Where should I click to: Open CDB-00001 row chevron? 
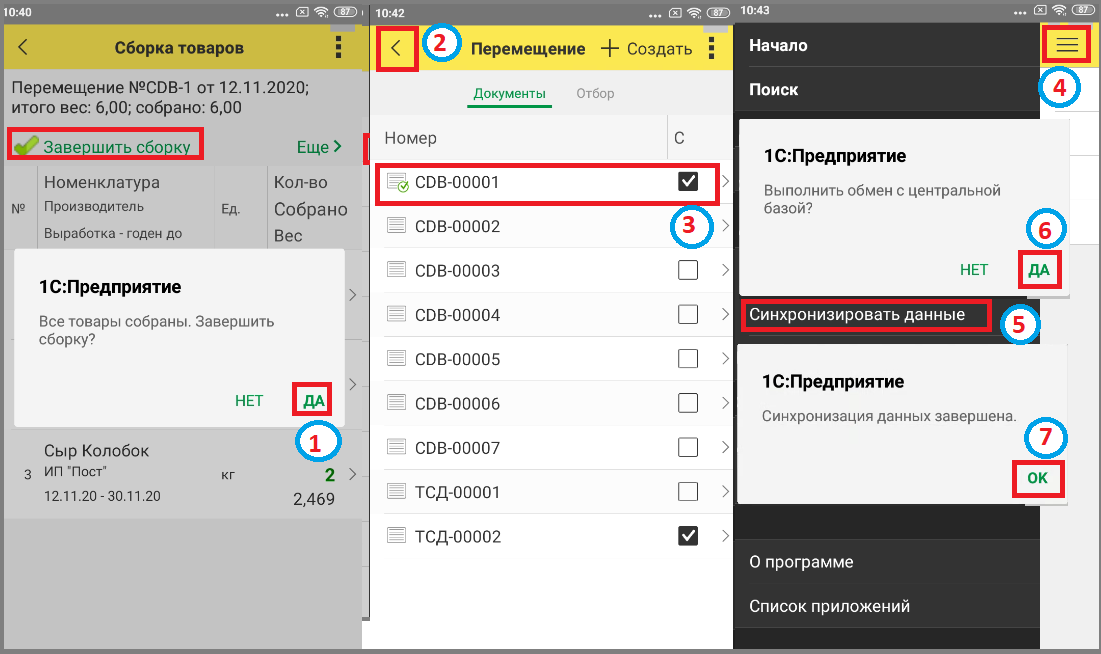click(725, 181)
